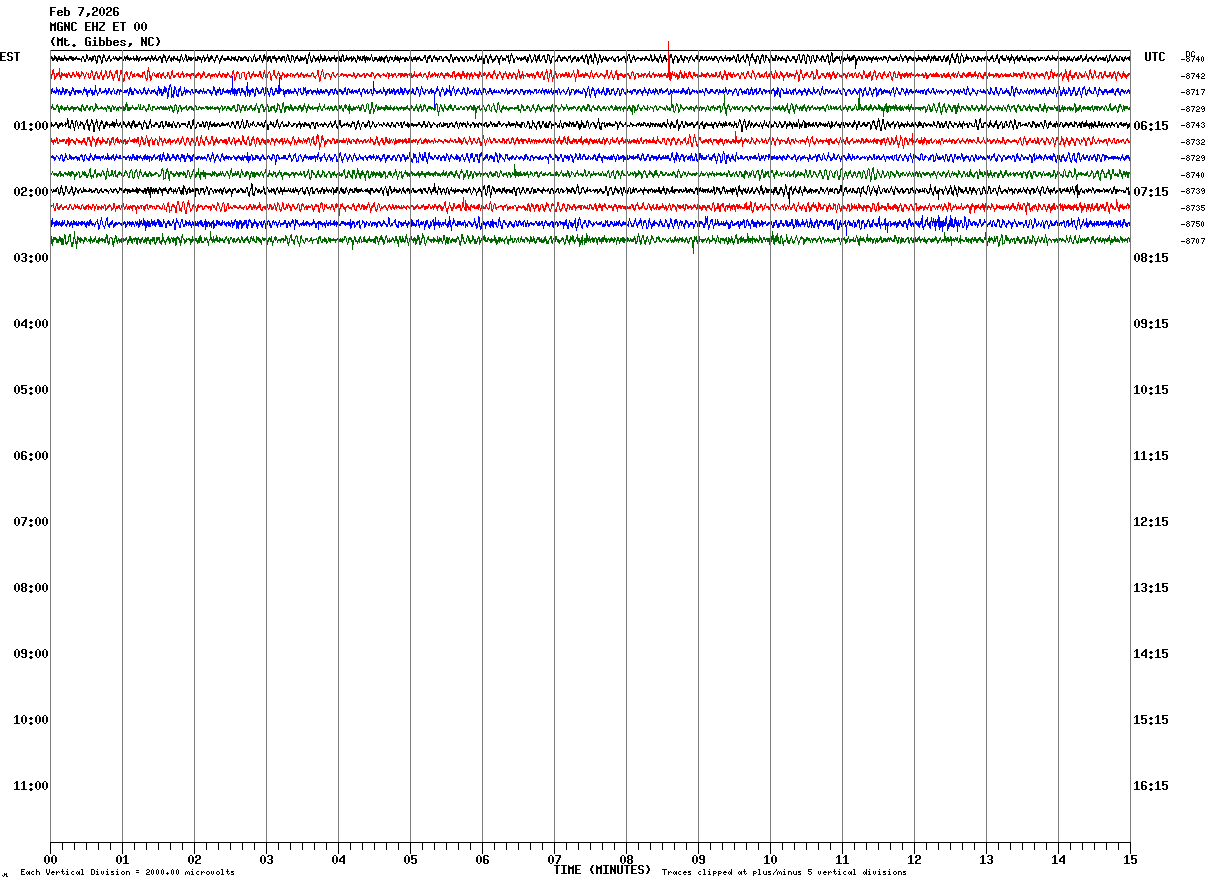Click the 09:15 UTC time label
This screenshot has width=1210, height=886.
tap(1151, 324)
